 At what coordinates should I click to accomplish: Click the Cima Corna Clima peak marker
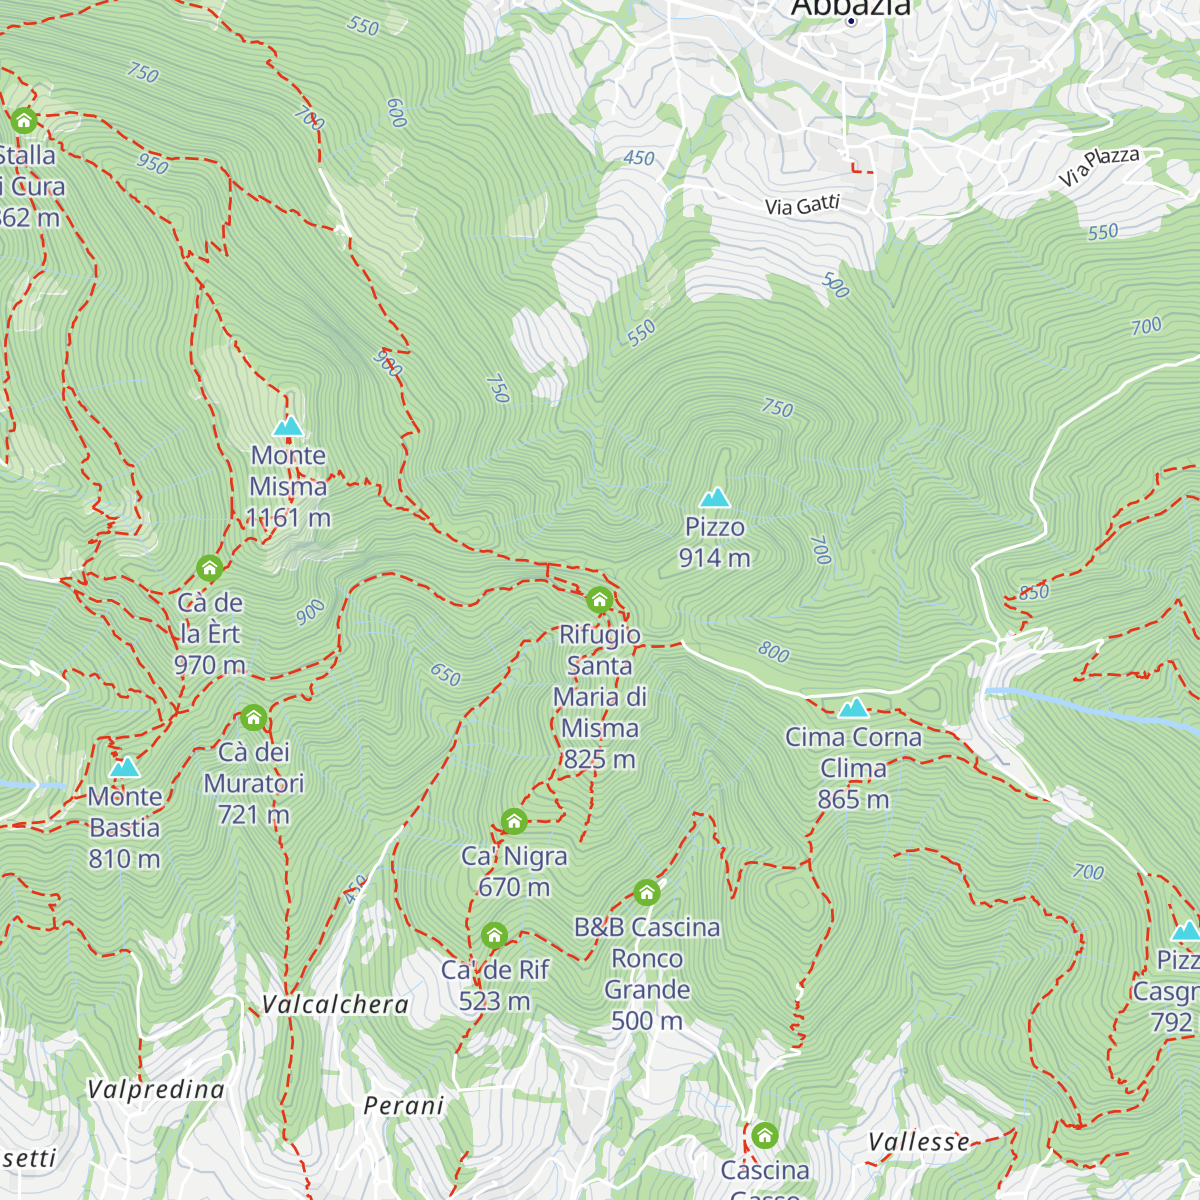click(855, 710)
